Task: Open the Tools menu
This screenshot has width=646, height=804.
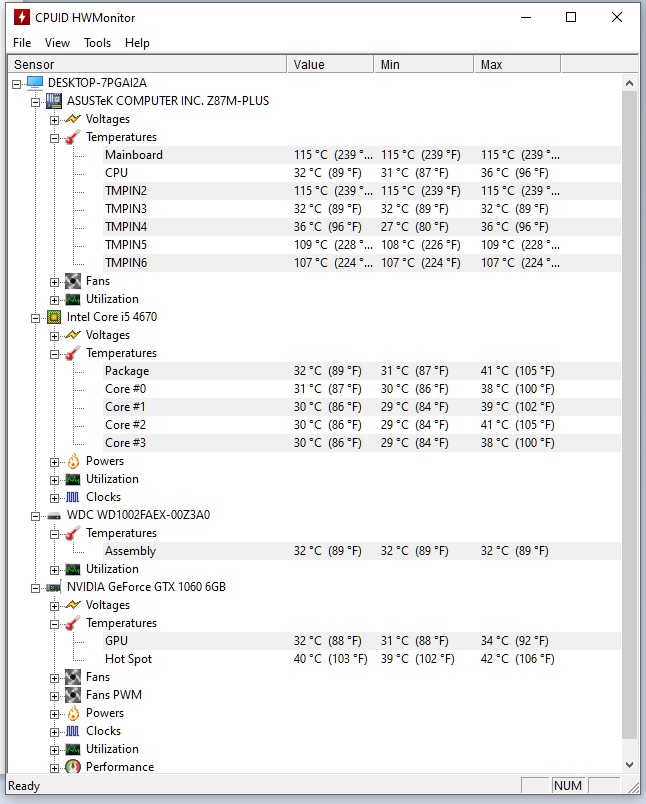Action: [x=97, y=43]
